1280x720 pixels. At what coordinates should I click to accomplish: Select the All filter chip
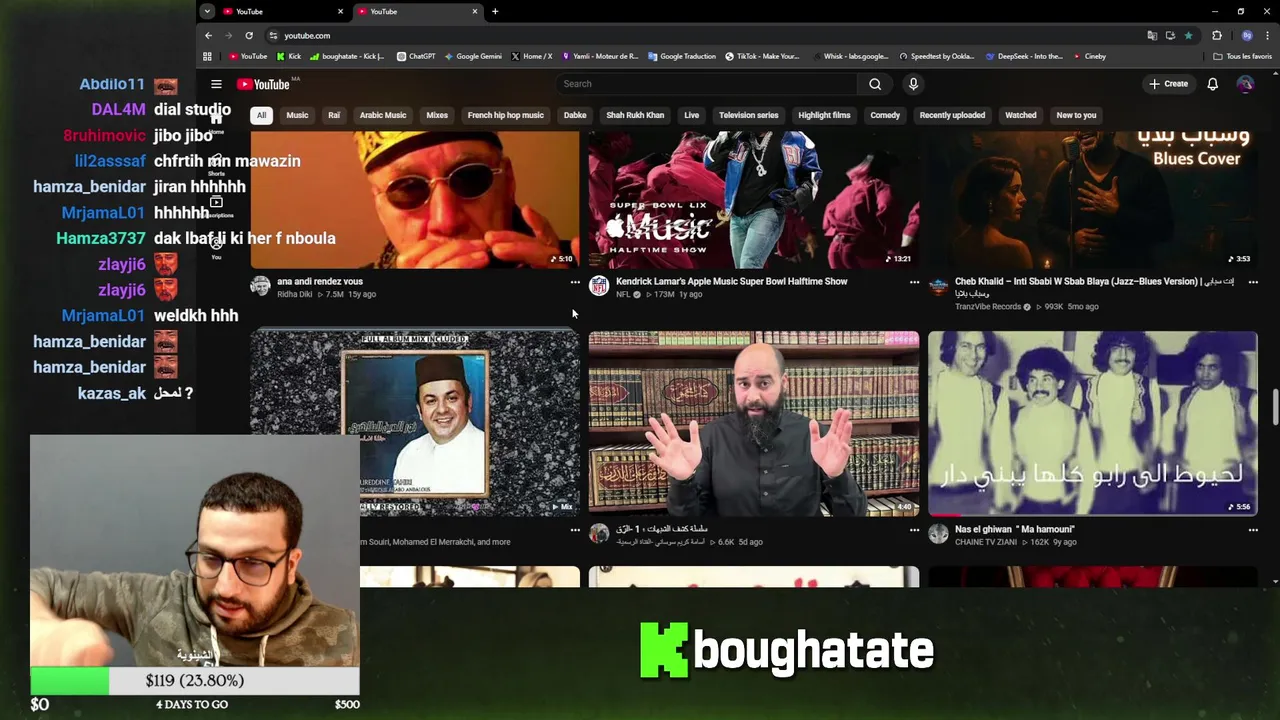[261, 115]
